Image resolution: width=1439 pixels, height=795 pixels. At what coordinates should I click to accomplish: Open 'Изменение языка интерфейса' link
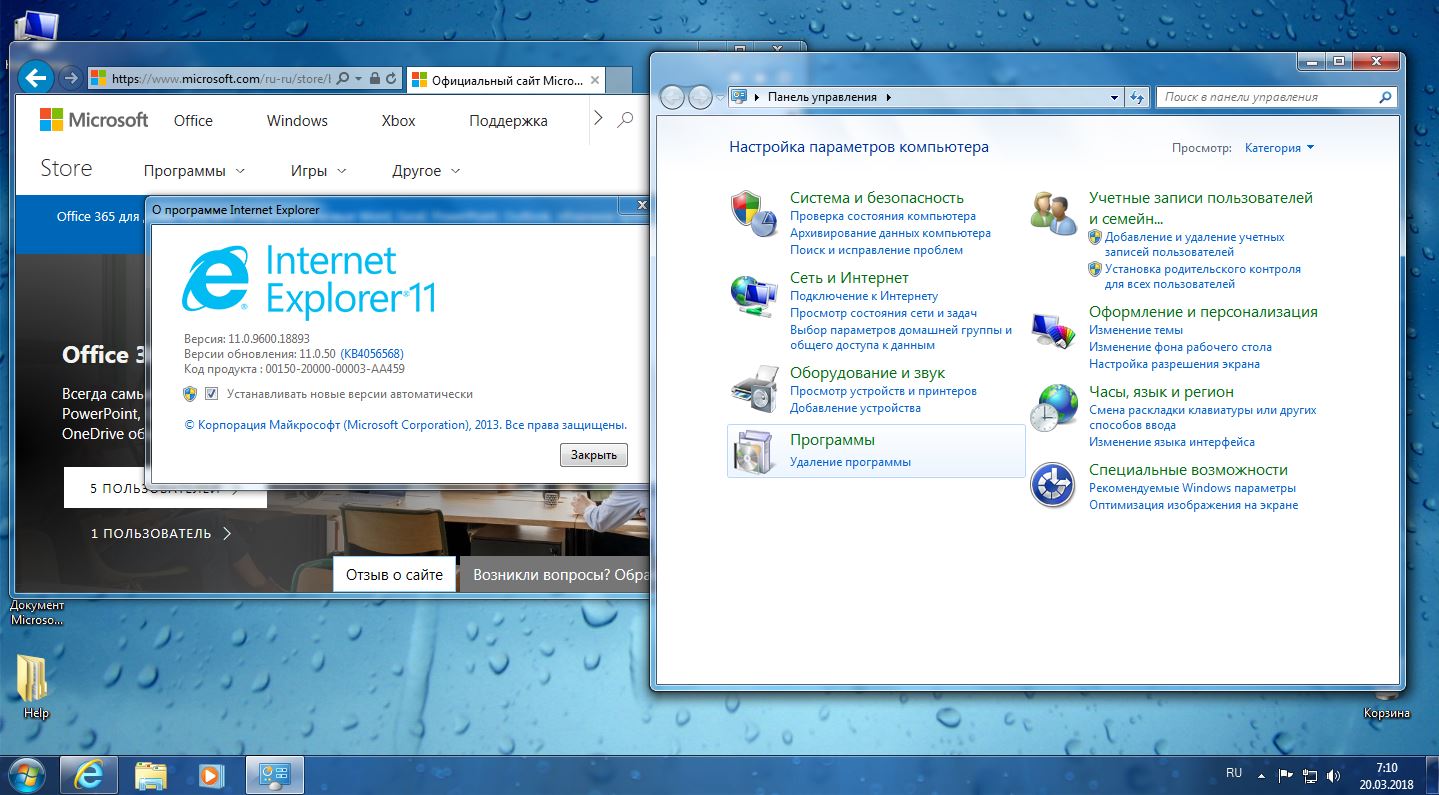1172,442
